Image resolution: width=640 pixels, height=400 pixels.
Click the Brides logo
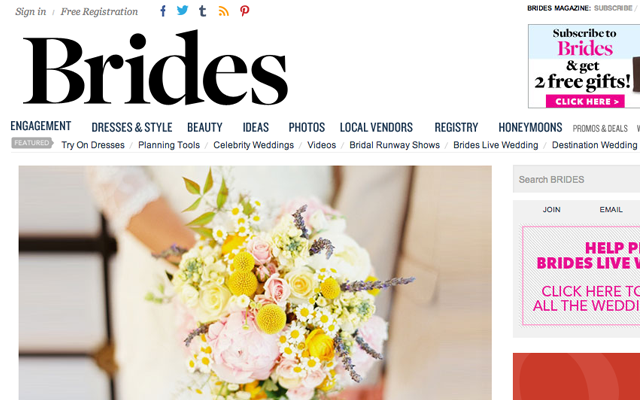156,67
